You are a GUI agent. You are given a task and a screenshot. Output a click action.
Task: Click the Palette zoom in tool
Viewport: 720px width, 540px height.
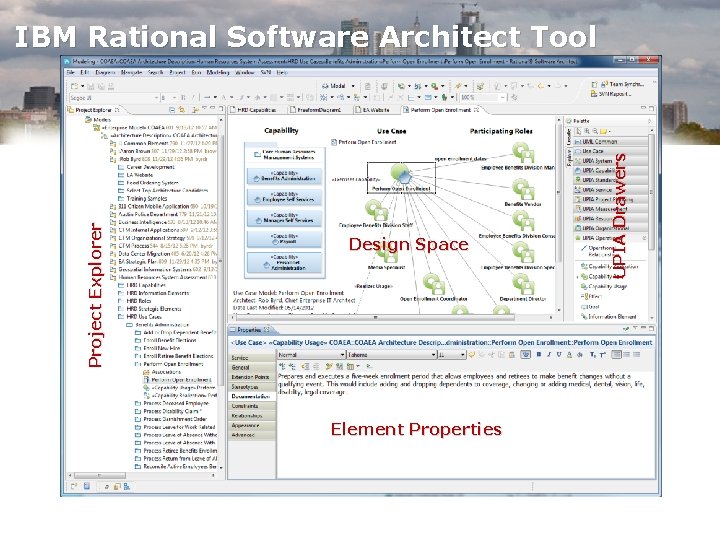(x=587, y=131)
